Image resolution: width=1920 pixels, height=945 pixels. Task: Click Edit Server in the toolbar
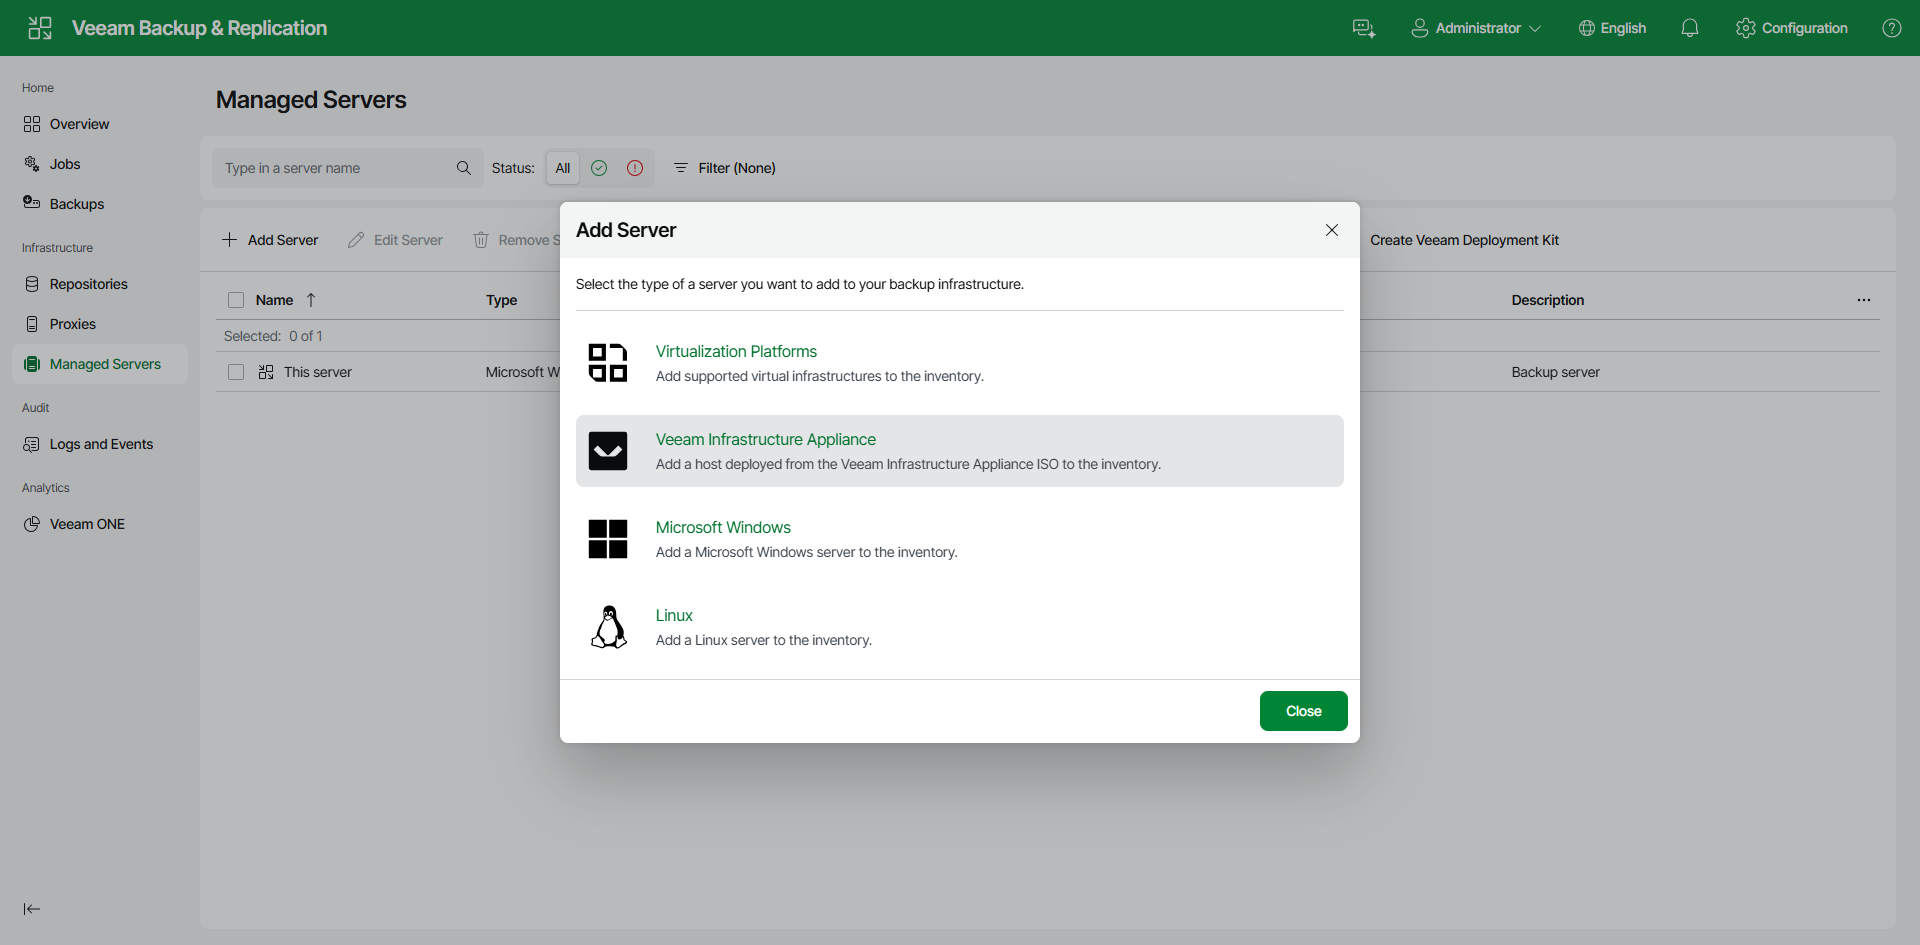coord(395,240)
